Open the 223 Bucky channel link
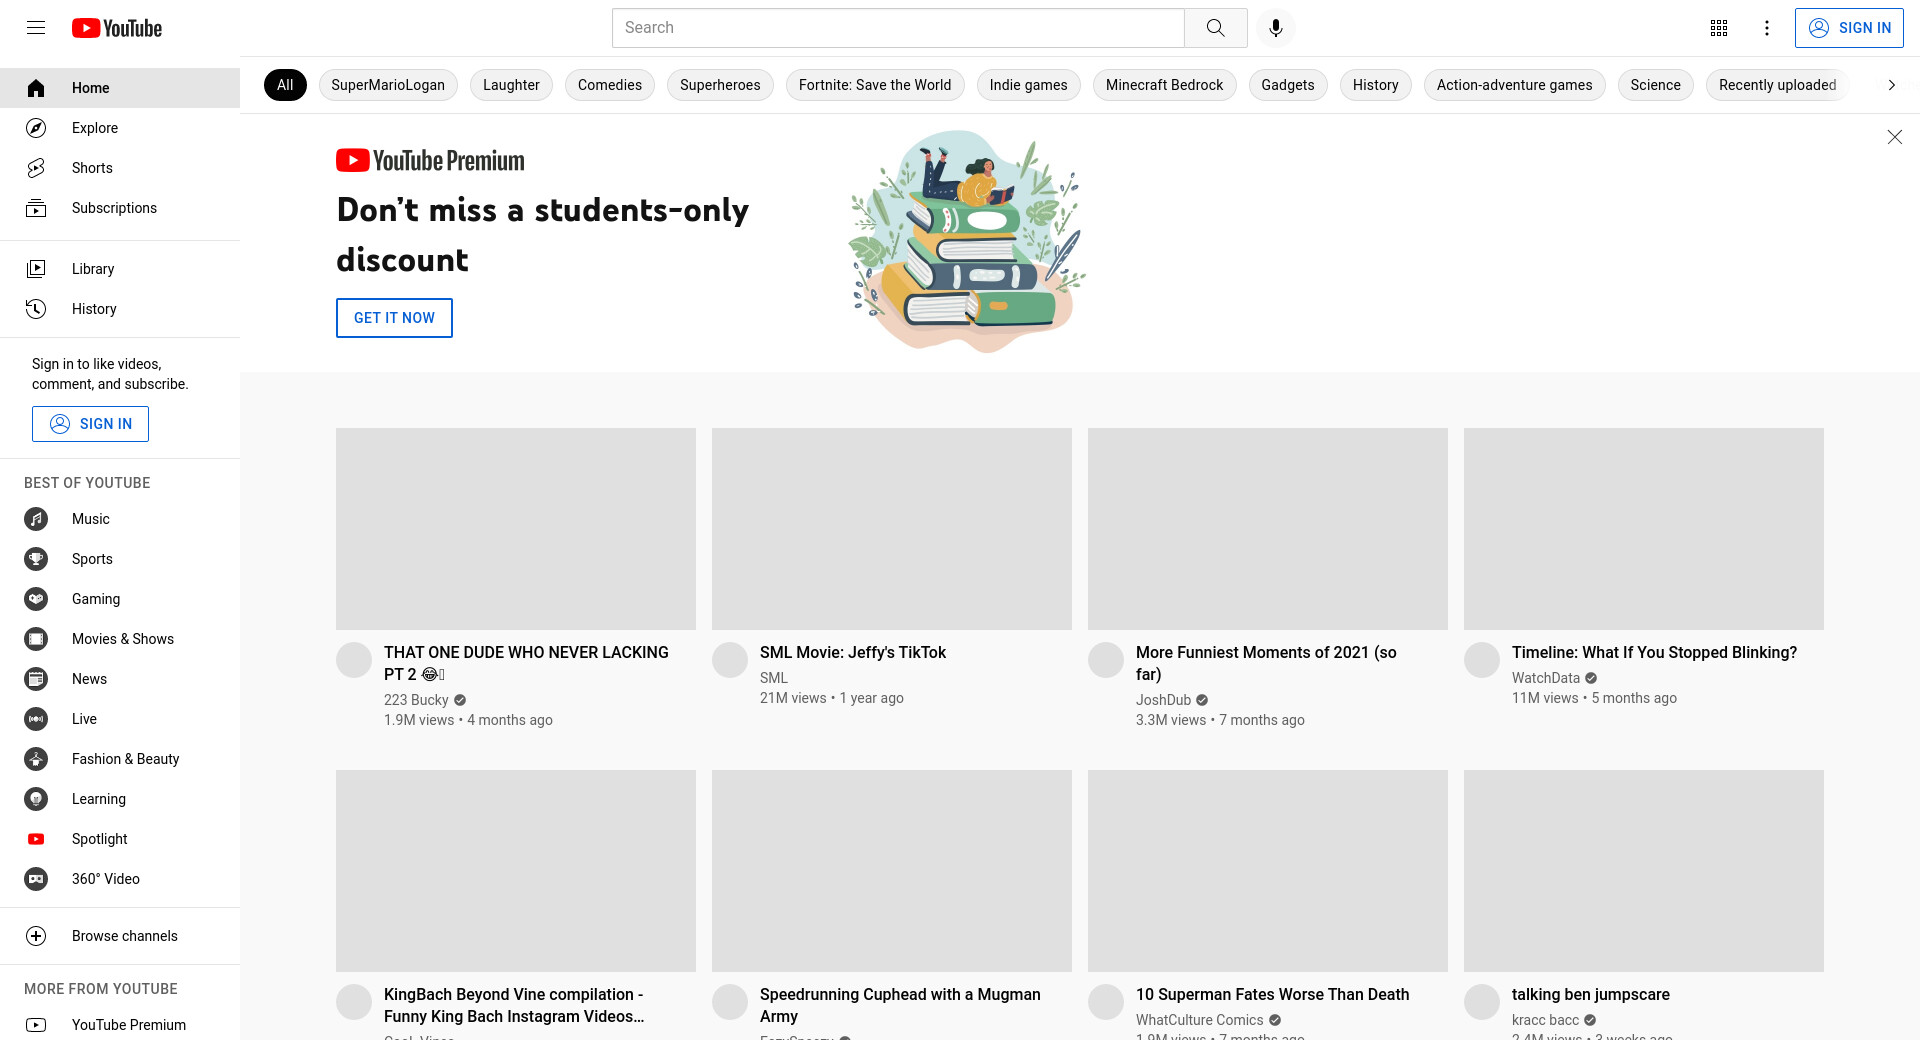This screenshot has height=1040, width=1920. point(416,700)
